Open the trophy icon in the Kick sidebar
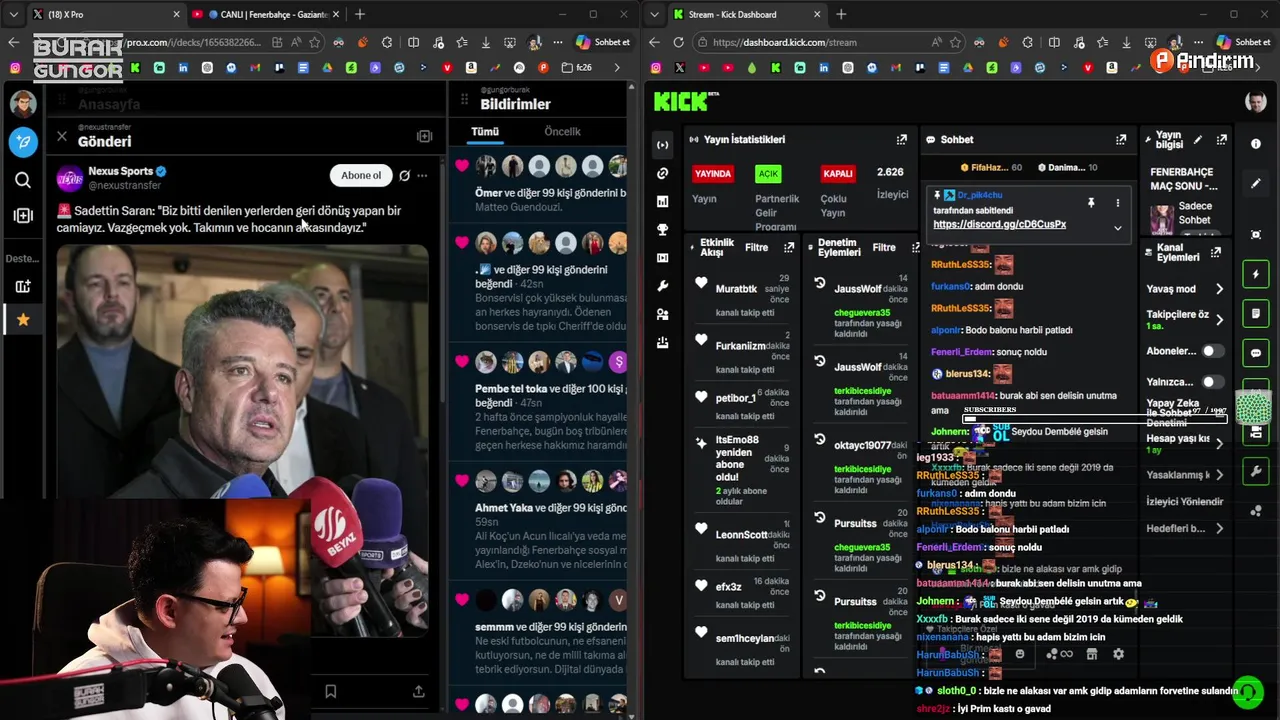Image resolution: width=1280 pixels, height=720 pixels. pyautogui.click(x=662, y=229)
